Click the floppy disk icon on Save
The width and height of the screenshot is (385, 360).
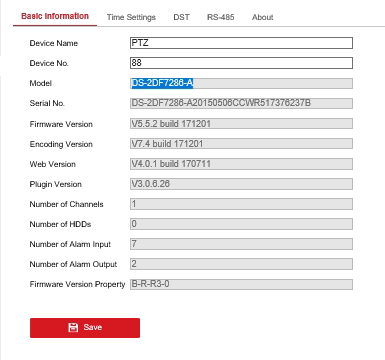tap(73, 328)
